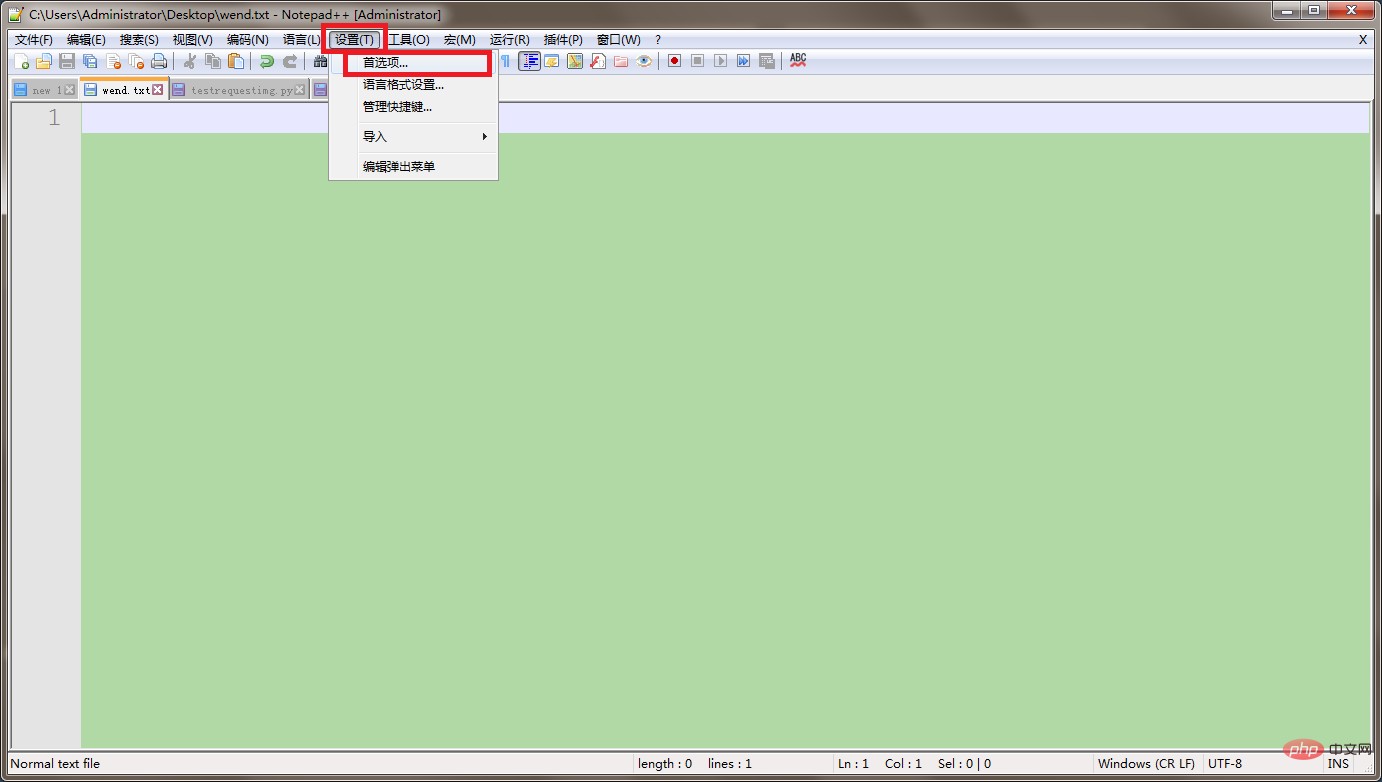
Task: Start macro recording with the red dot icon
Action: 675,61
